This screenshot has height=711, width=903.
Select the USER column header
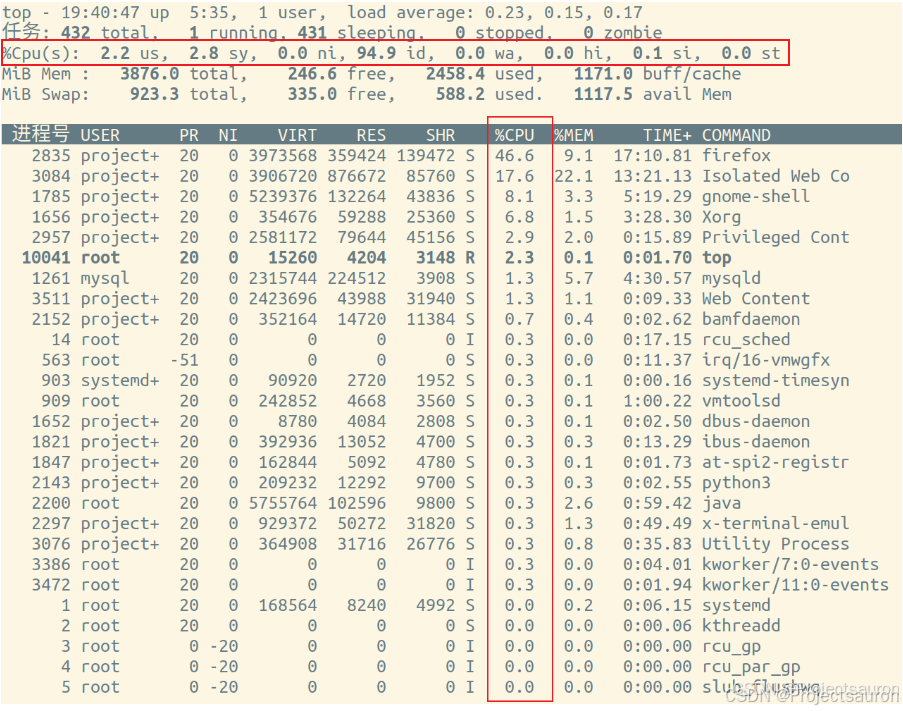pyautogui.click(x=100, y=135)
